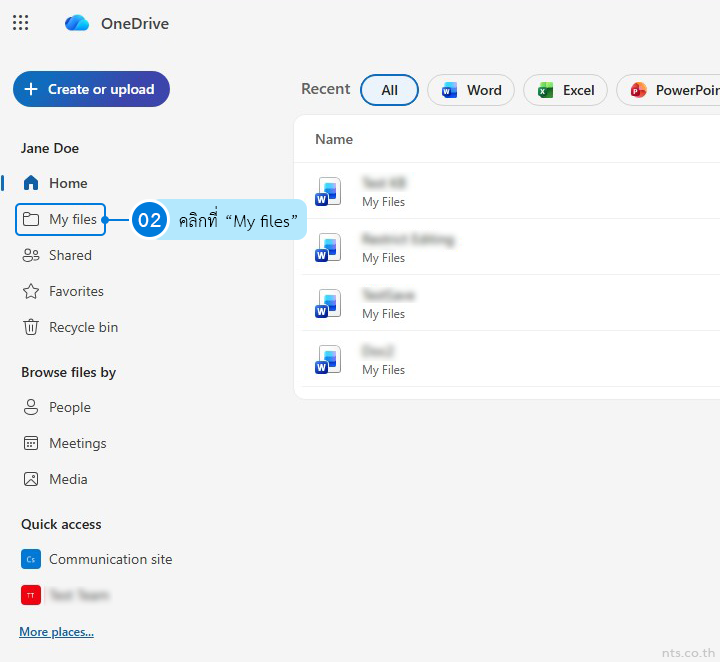720x662 pixels.
Task: Click the red TT team icon
Action: pos(31,595)
